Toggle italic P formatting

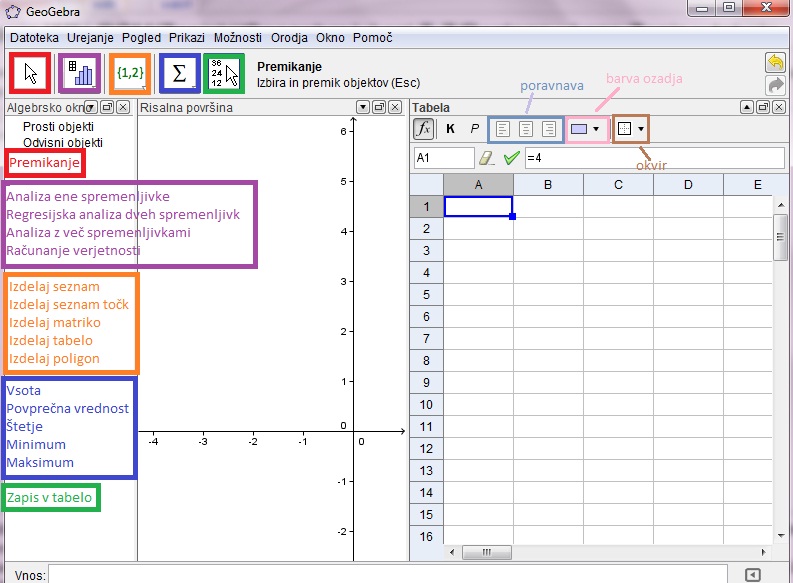point(474,129)
